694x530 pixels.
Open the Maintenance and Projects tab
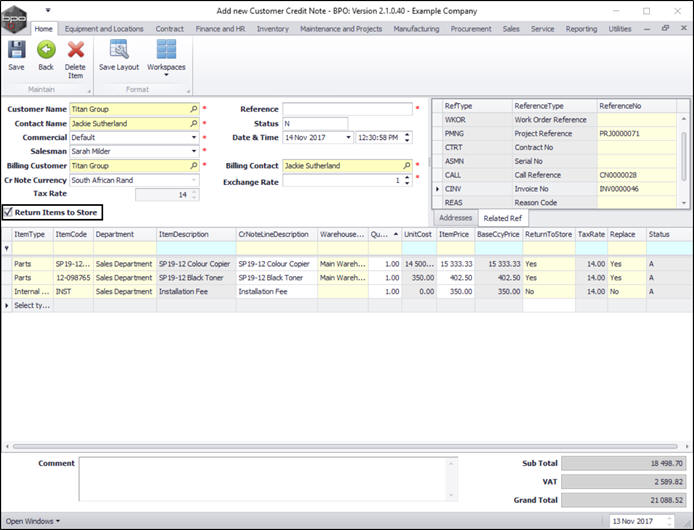[x=341, y=29]
